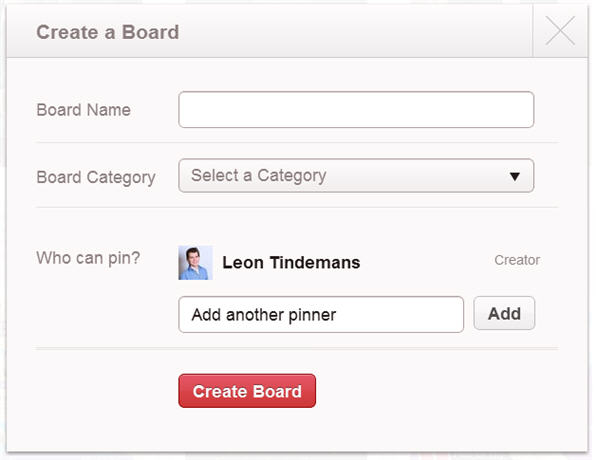Click the dropdown arrow for Board Category
Screen dimensions: 596x460
515,176
